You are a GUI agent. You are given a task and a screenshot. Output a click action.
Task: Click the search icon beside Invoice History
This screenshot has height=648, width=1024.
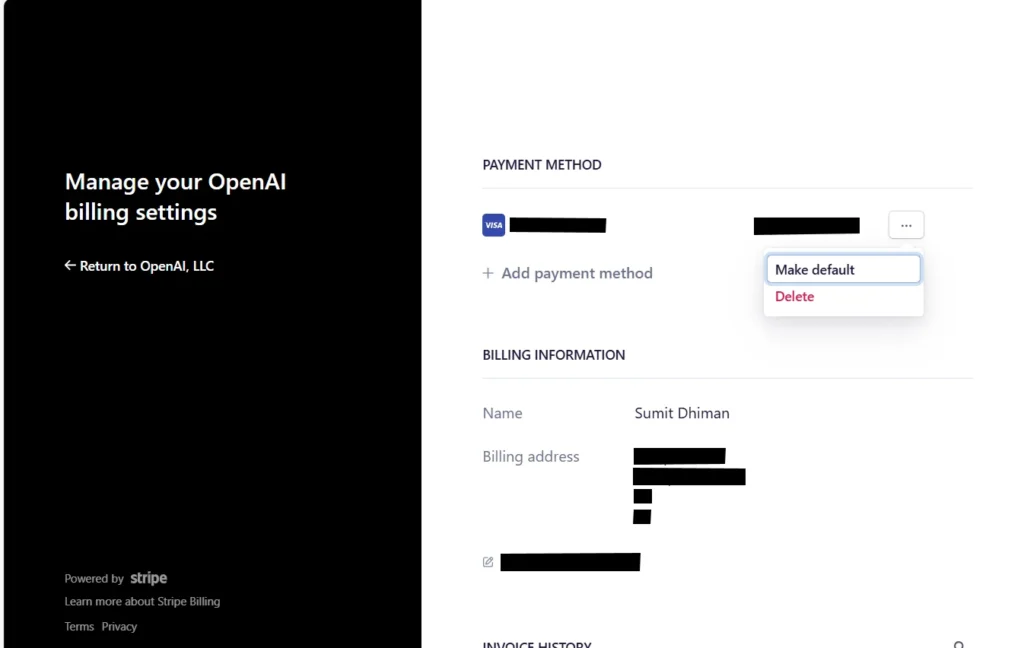point(959,645)
